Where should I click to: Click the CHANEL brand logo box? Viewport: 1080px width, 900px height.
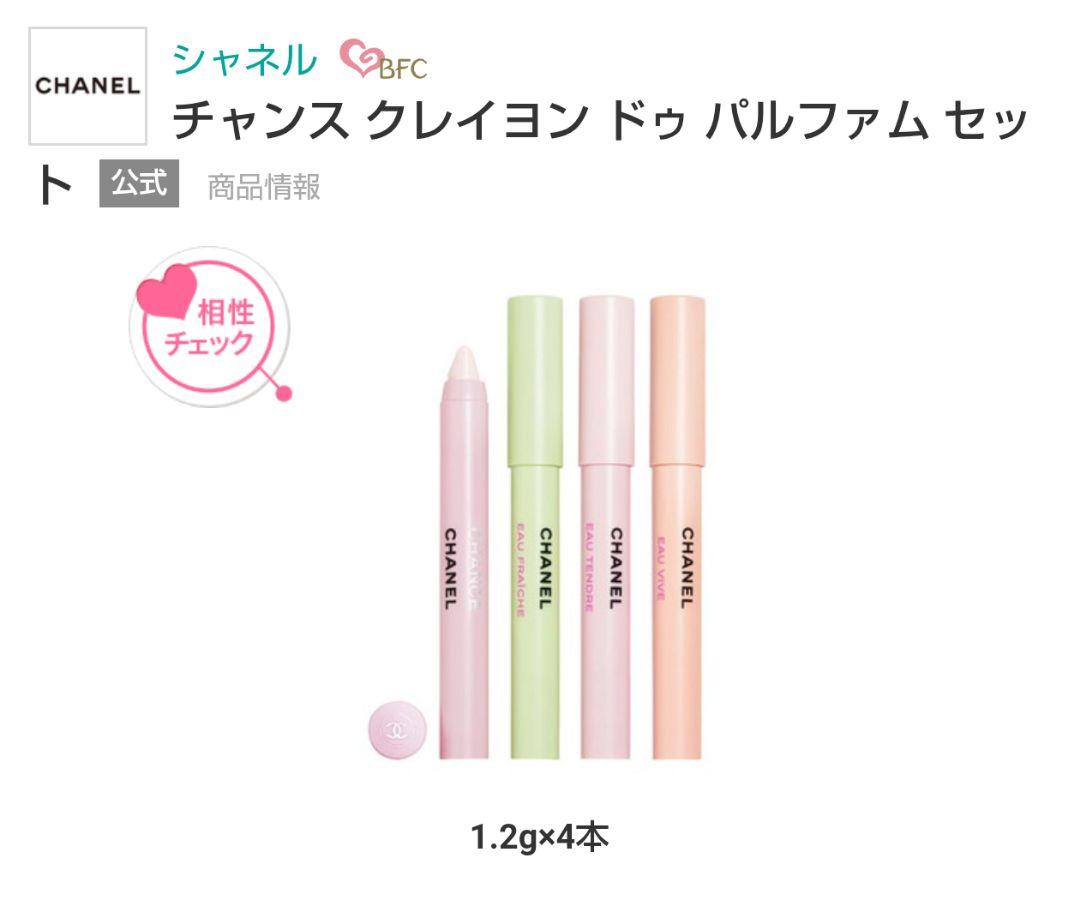tap(87, 86)
